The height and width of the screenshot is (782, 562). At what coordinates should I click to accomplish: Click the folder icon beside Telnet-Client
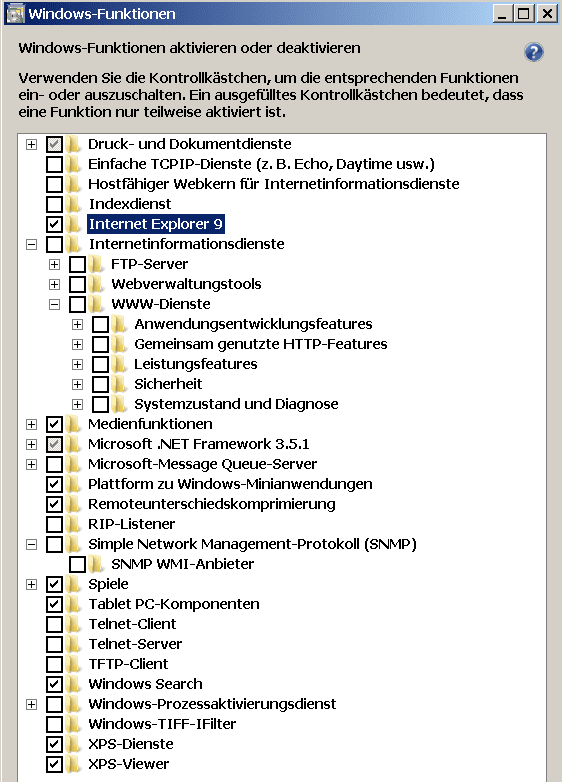[x=73, y=624]
